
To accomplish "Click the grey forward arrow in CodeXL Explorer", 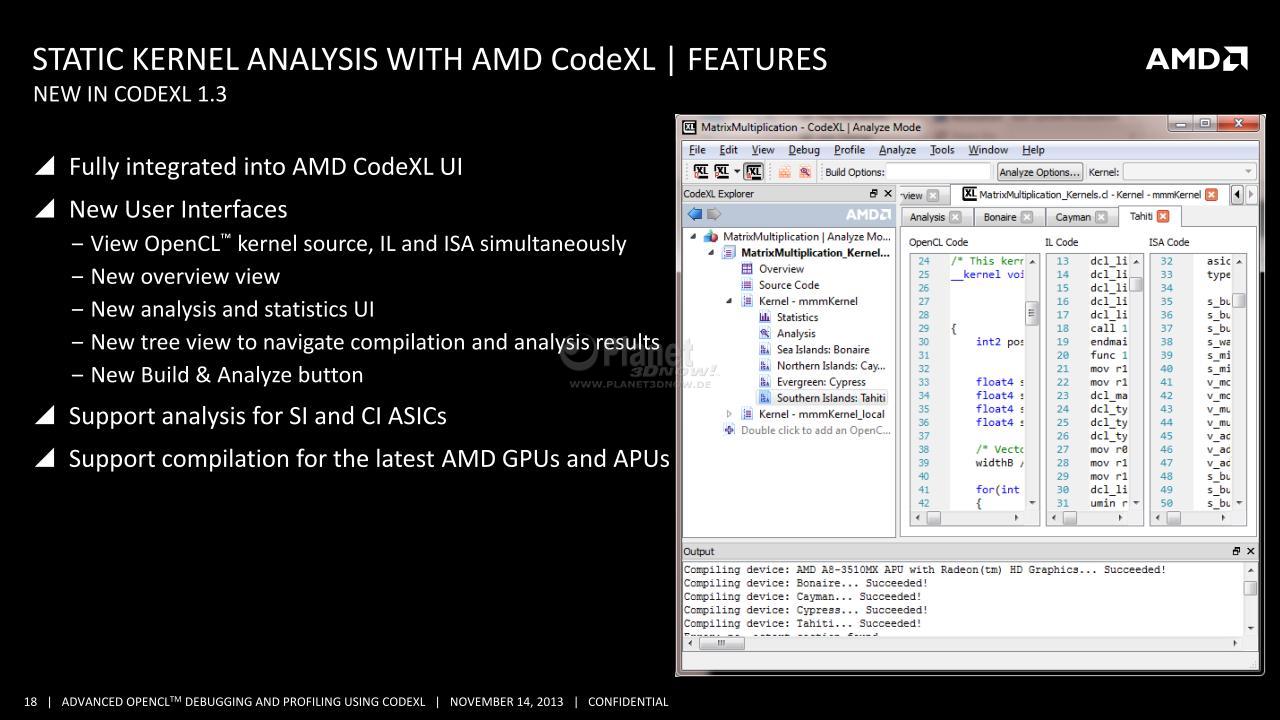I will tap(714, 214).
